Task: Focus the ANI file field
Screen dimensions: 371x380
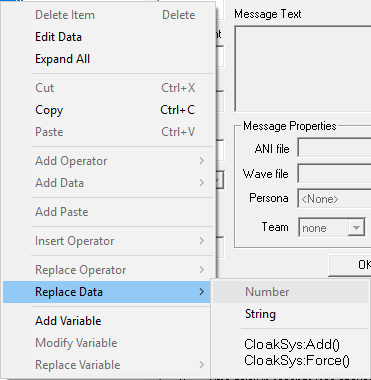Action: point(334,148)
